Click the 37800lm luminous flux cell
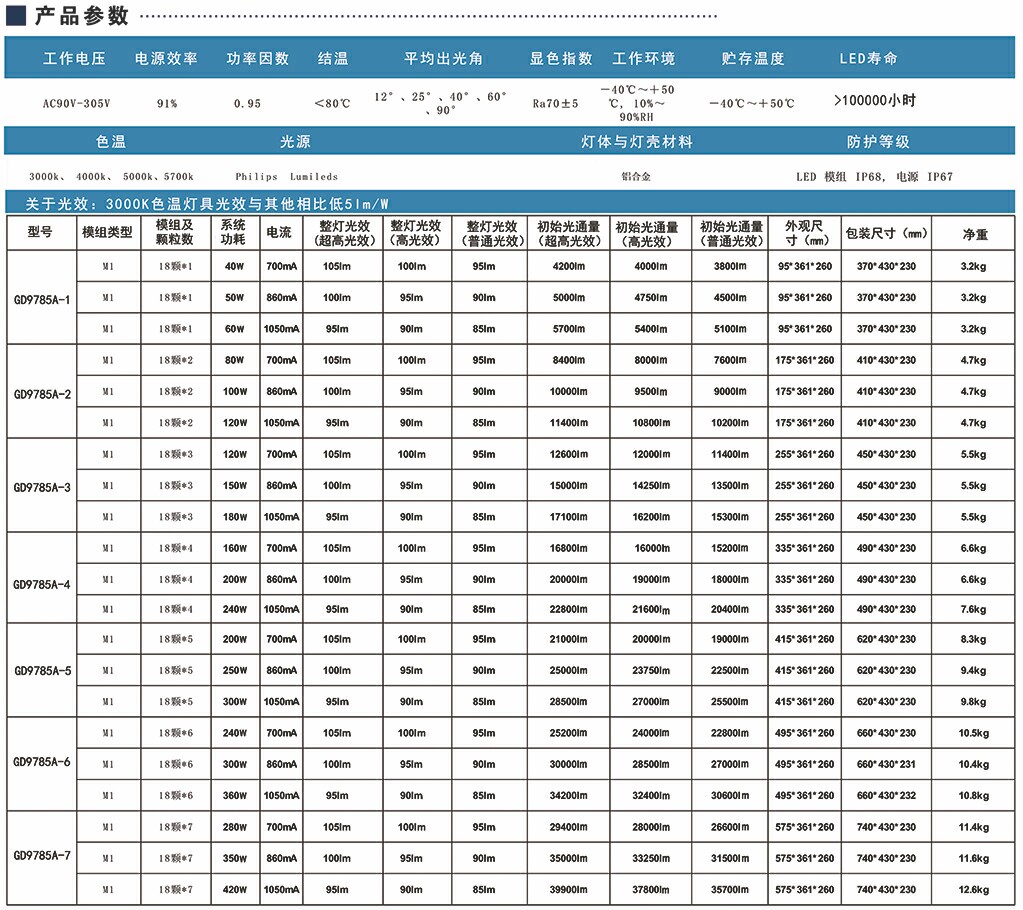1023x910 pixels. (x=650, y=890)
